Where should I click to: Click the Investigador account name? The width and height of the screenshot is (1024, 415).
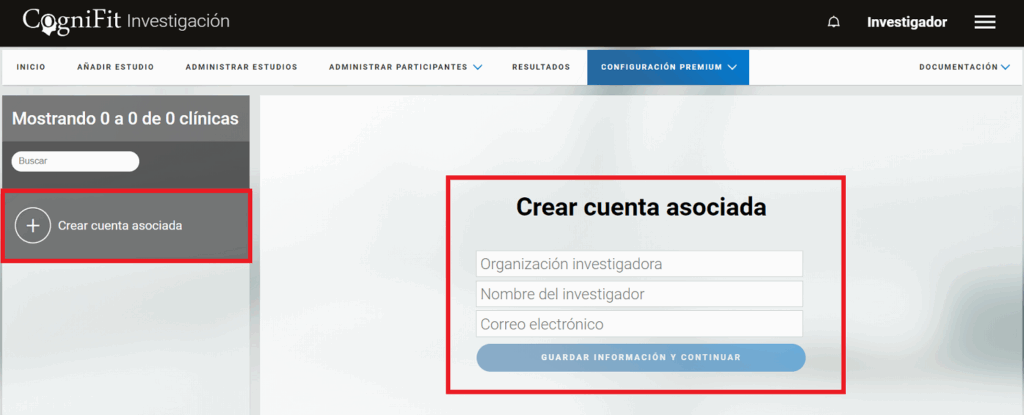pos(906,23)
